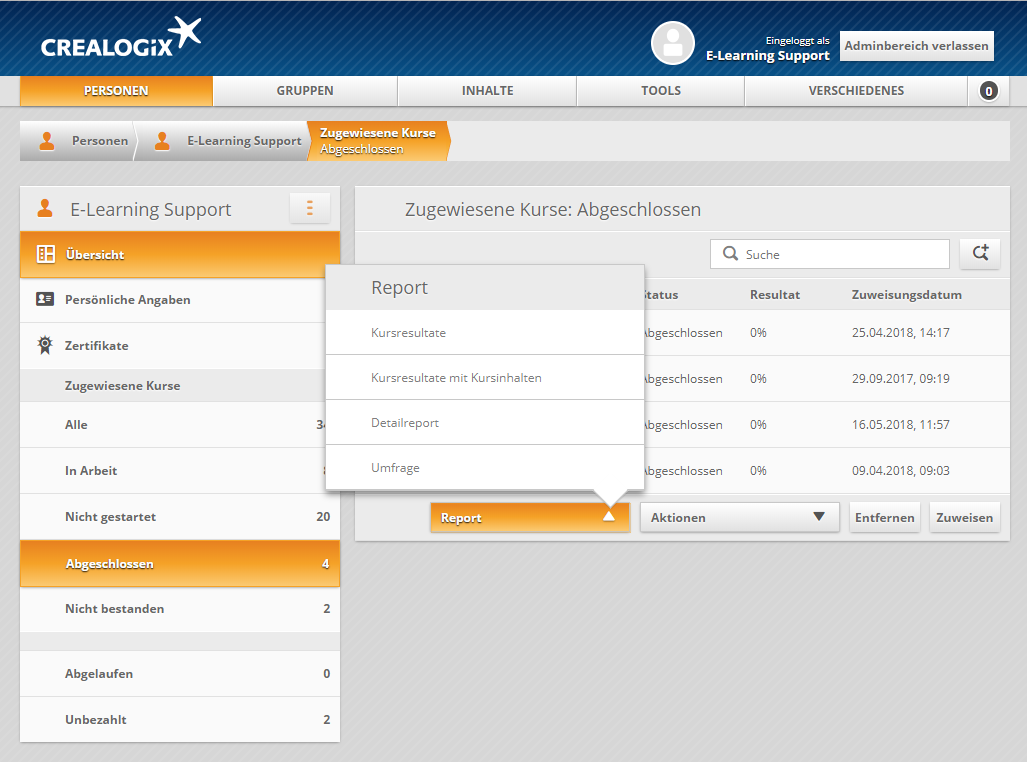Expand the Aktionen dropdown

tap(739, 517)
